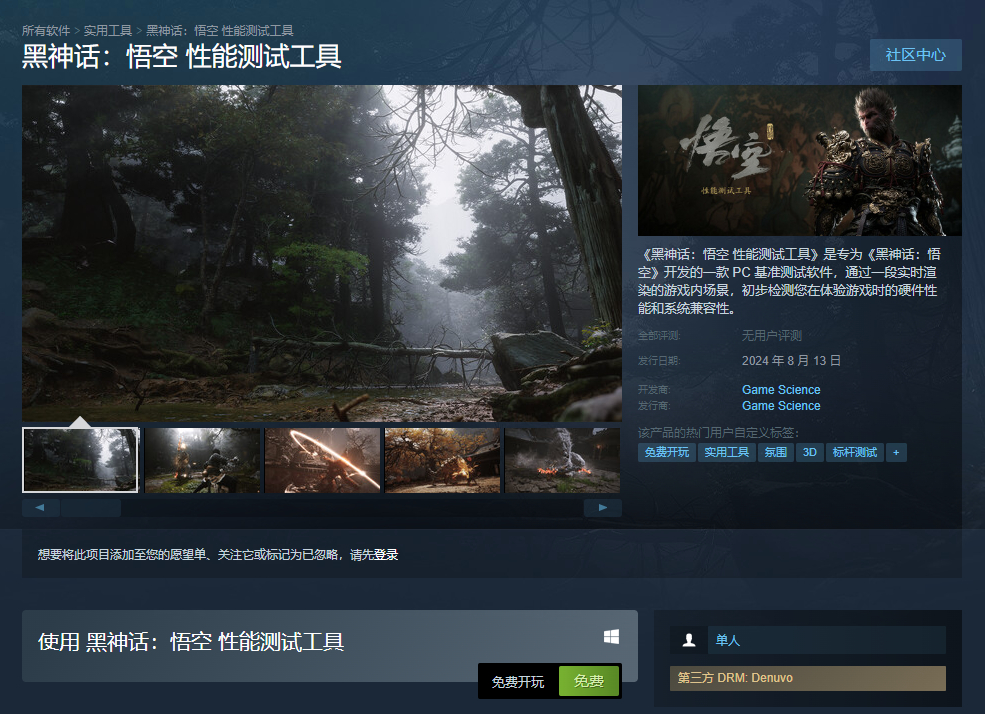This screenshot has width=985, height=714.
Task: Open the 所有软件 breadcrumb link
Action: (46, 31)
